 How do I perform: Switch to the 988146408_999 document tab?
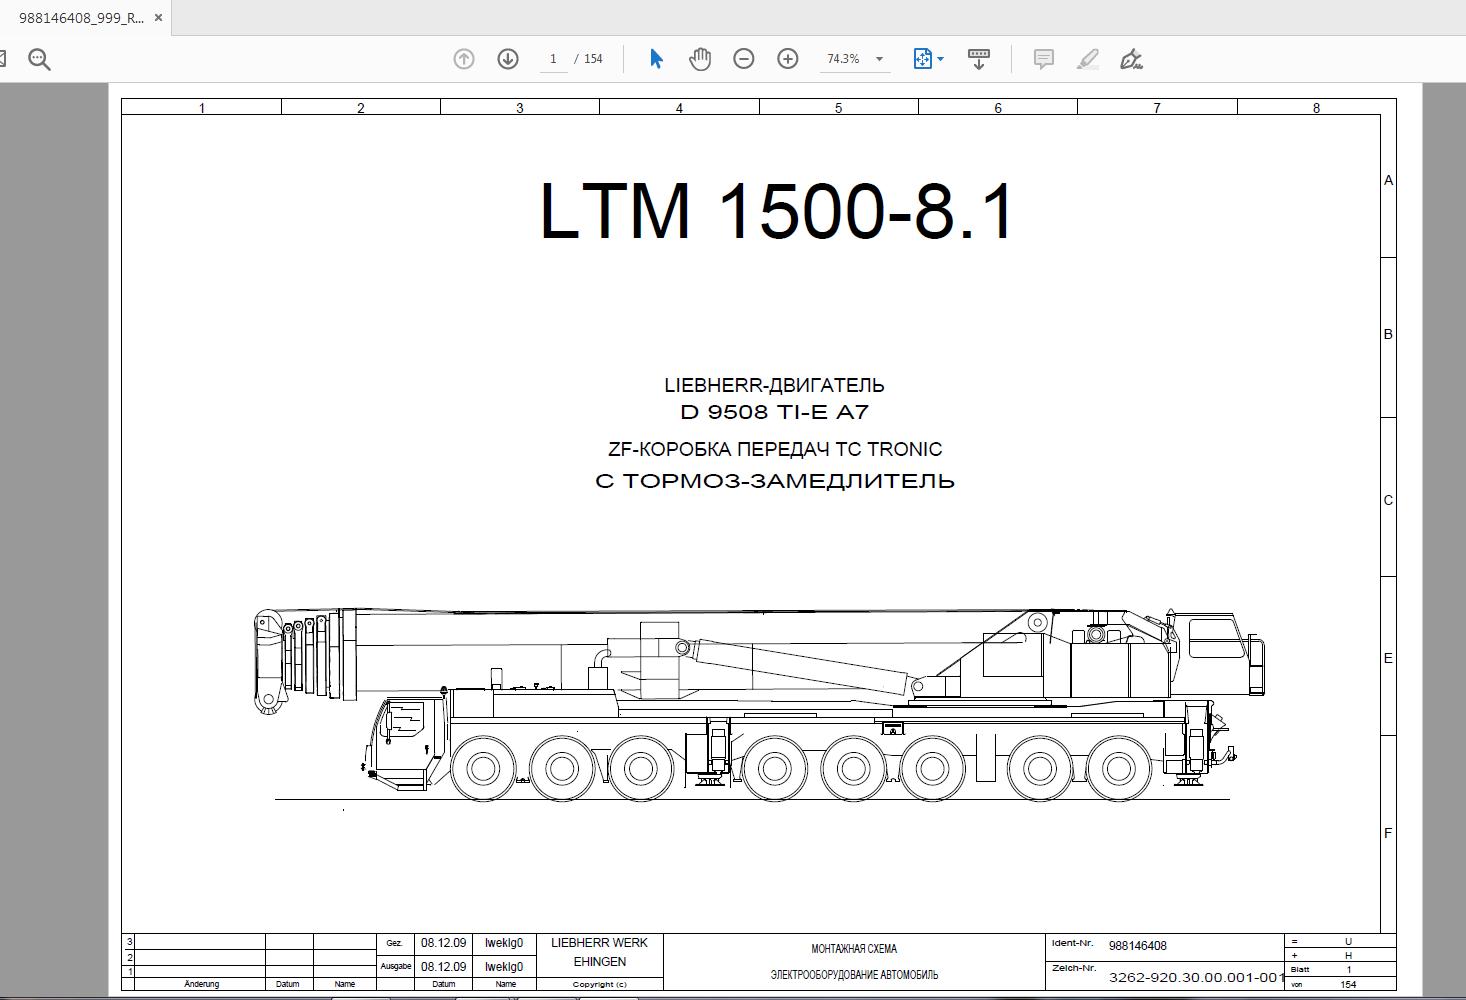pyautogui.click(x=80, y=17)
